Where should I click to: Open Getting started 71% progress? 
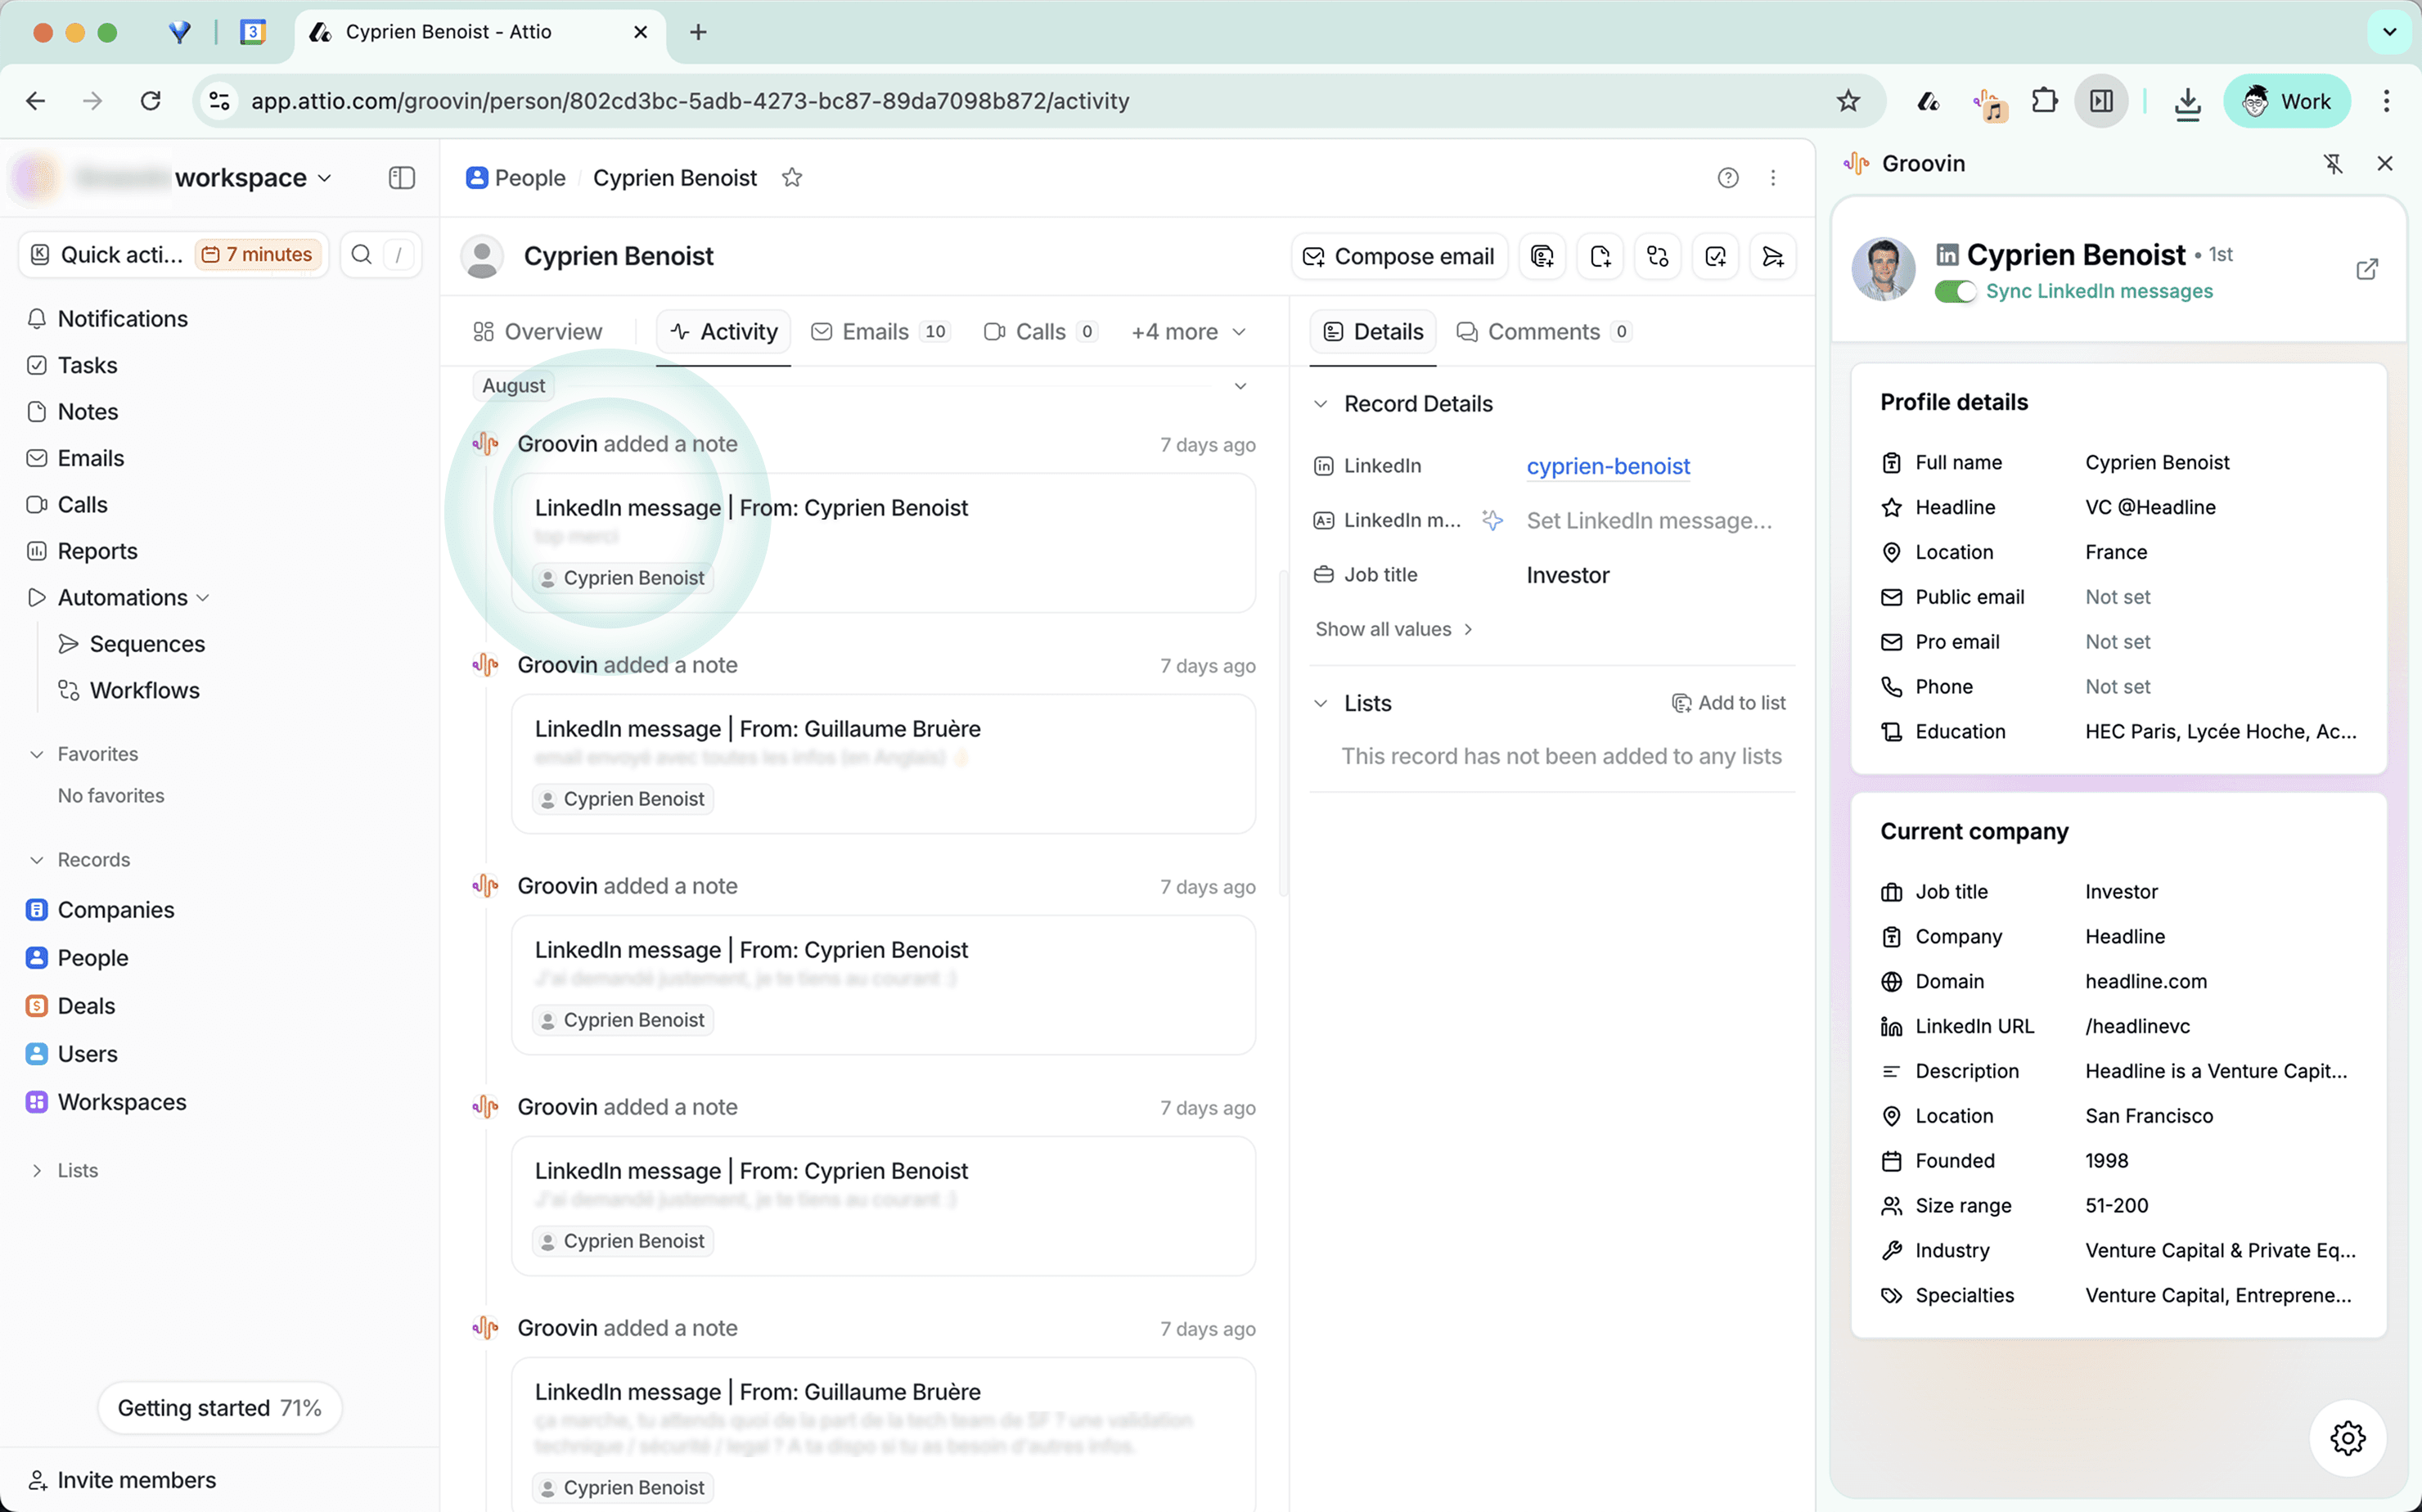pos(219,1408)
